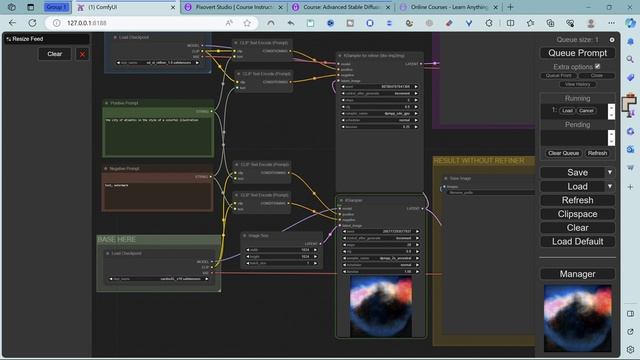Image resolution: width=640 pixels, height=360 pixels.
Task: Click the read aloud icon in address bar
Action: (229, 23)
